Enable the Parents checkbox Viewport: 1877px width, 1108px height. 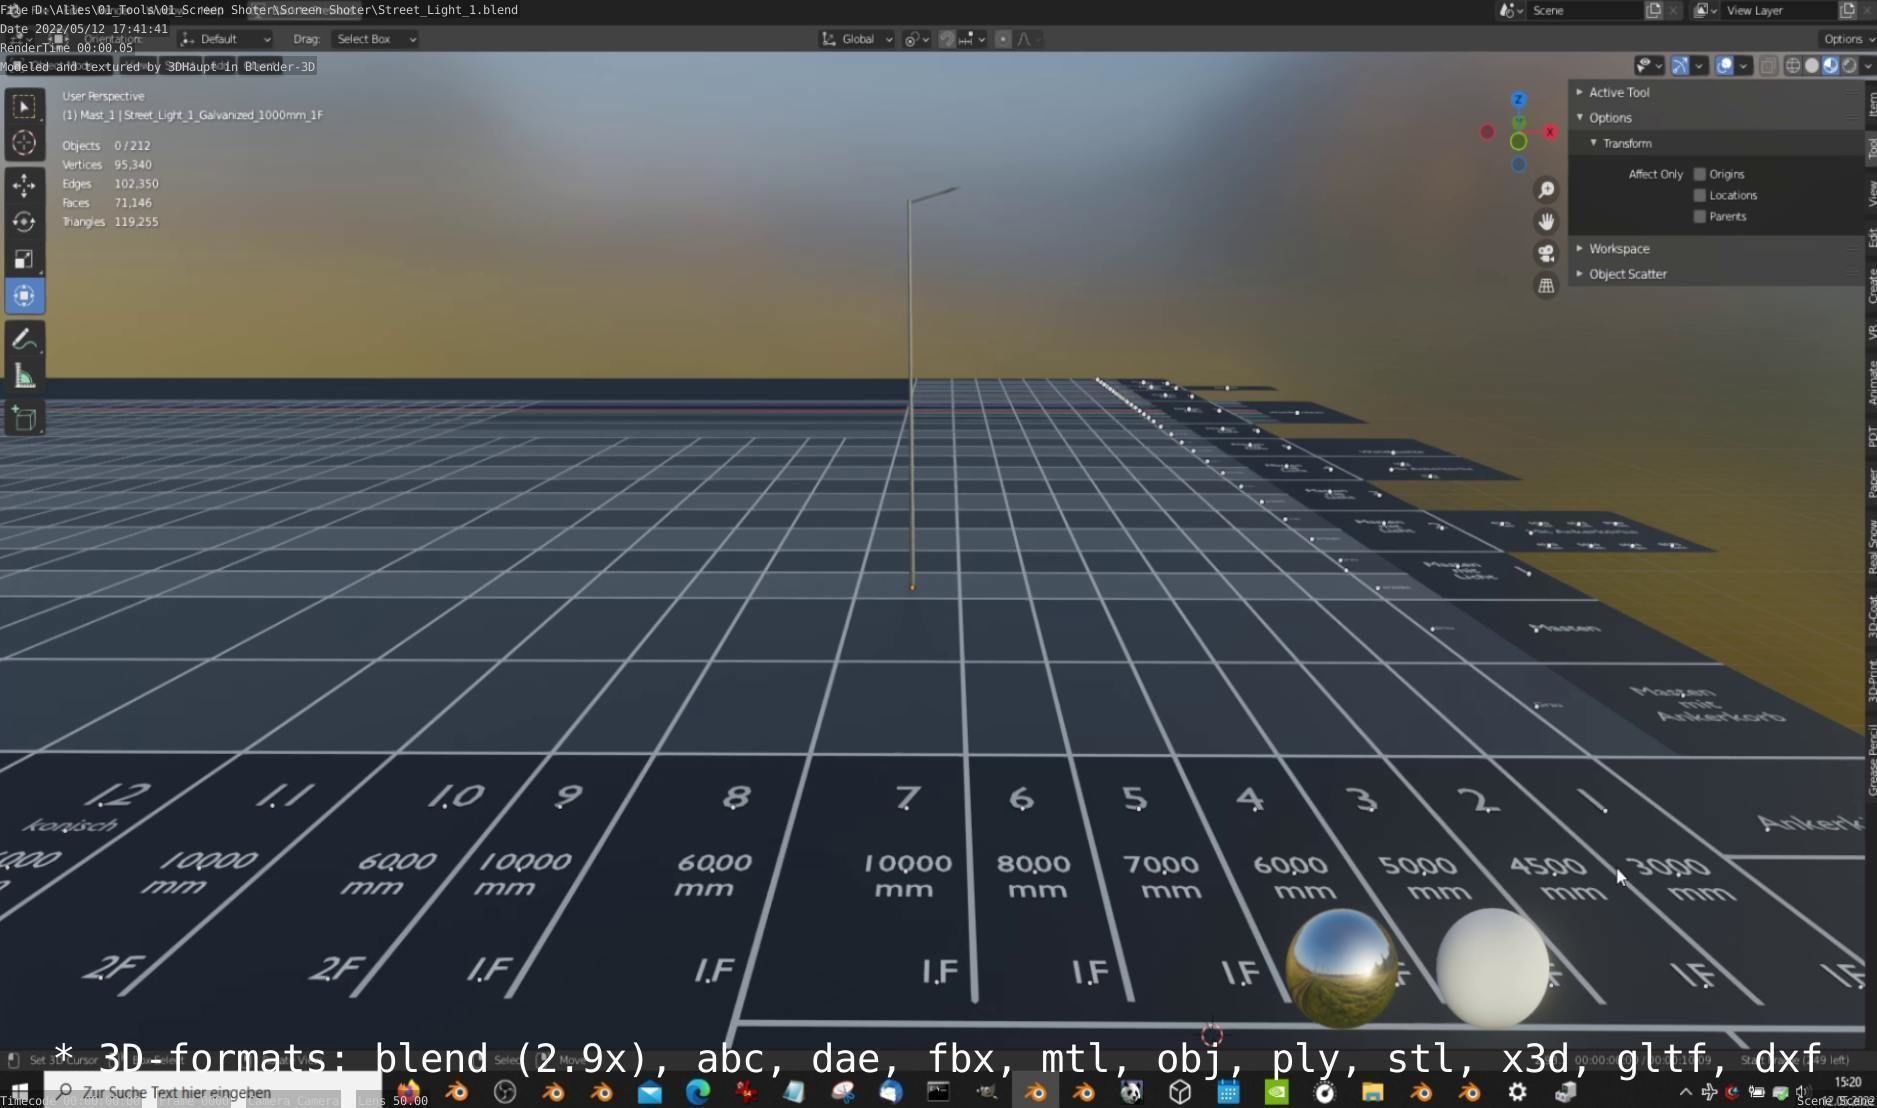pos(1699,216)
